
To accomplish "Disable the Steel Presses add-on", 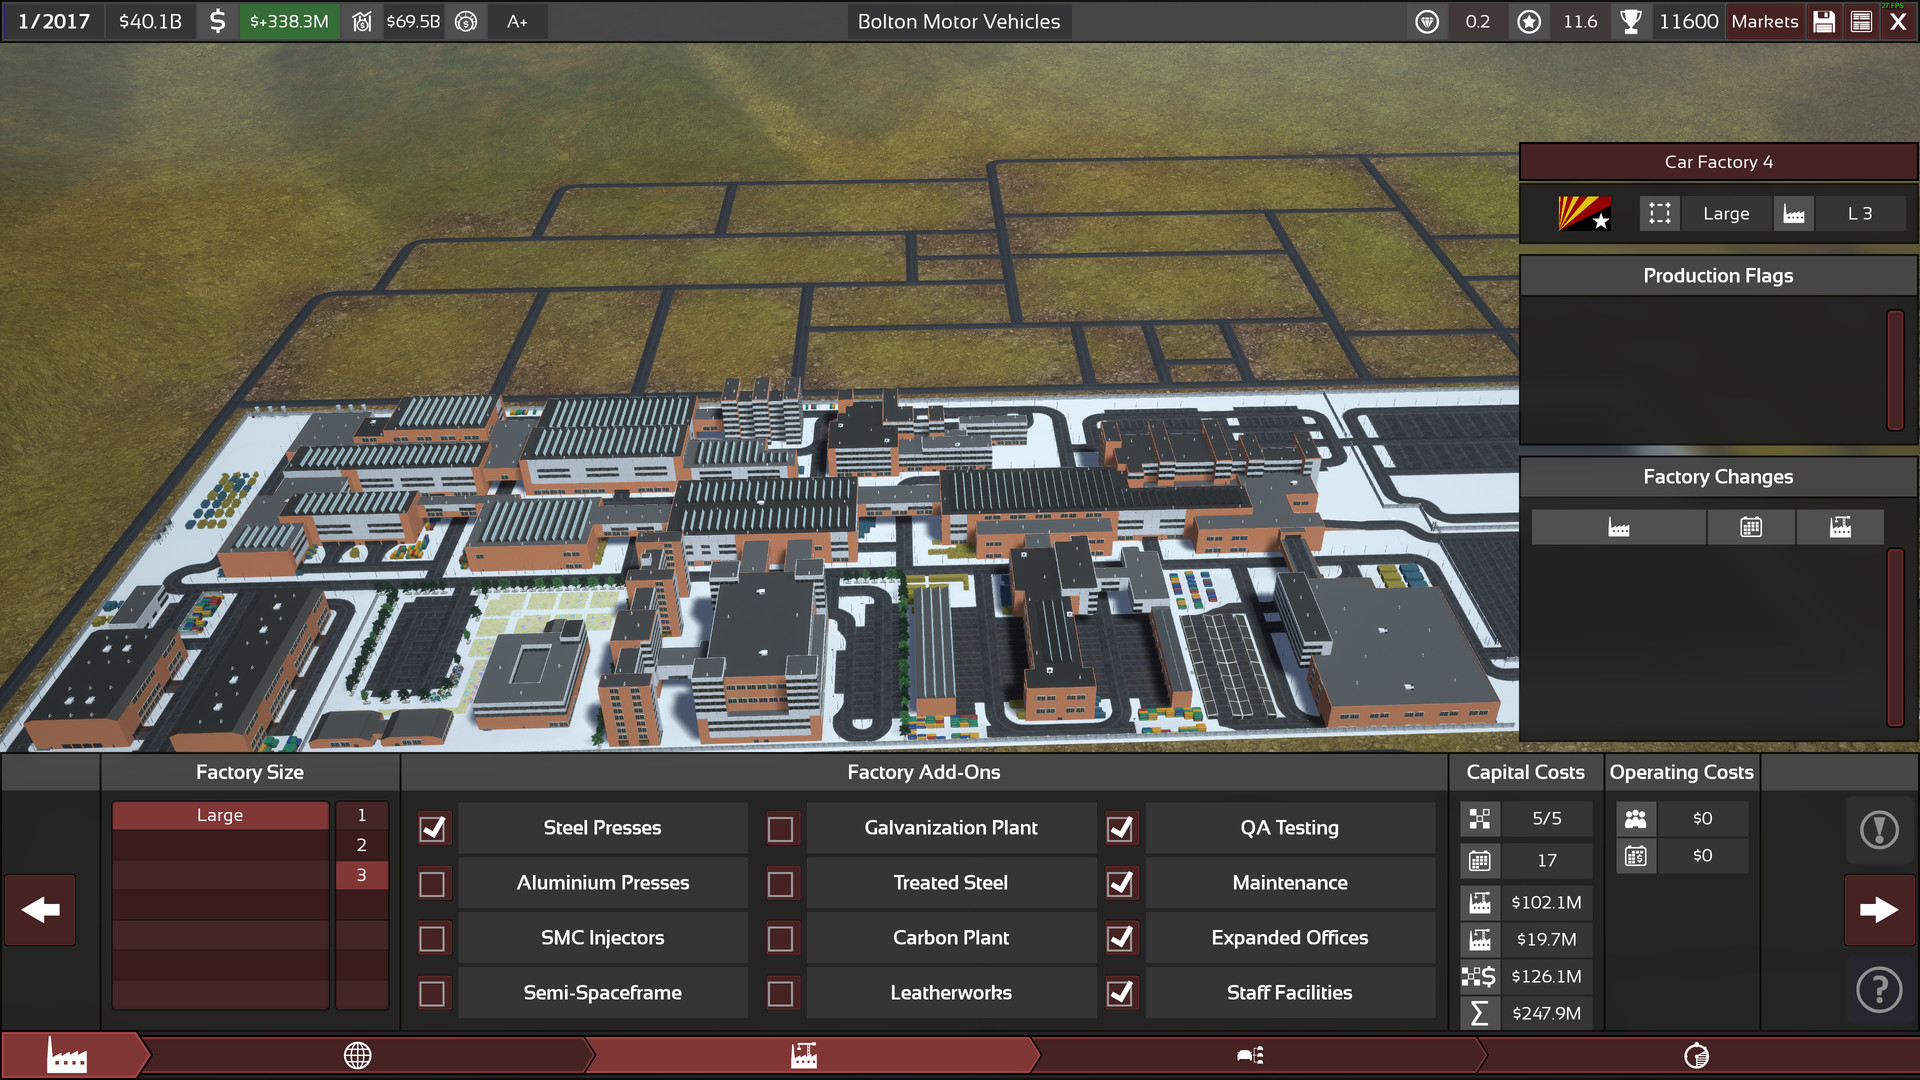I will 433,828.
